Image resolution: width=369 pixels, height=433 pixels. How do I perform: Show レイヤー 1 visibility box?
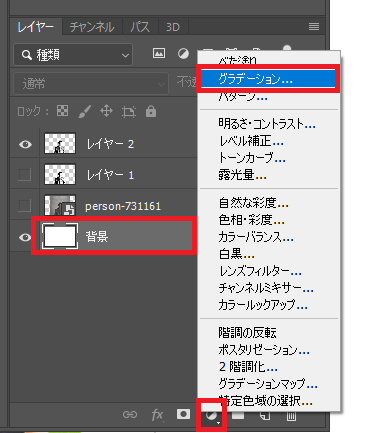tap(25, 174)
